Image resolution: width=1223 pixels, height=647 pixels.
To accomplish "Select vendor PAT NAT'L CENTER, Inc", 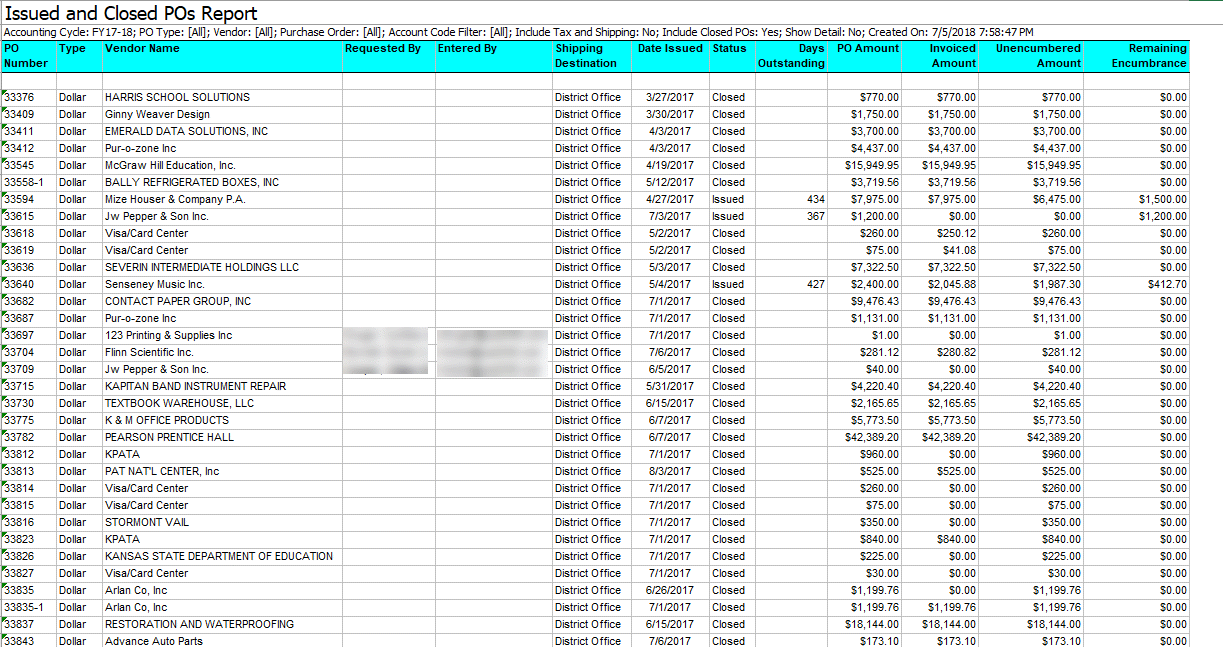I will point(162,472).
